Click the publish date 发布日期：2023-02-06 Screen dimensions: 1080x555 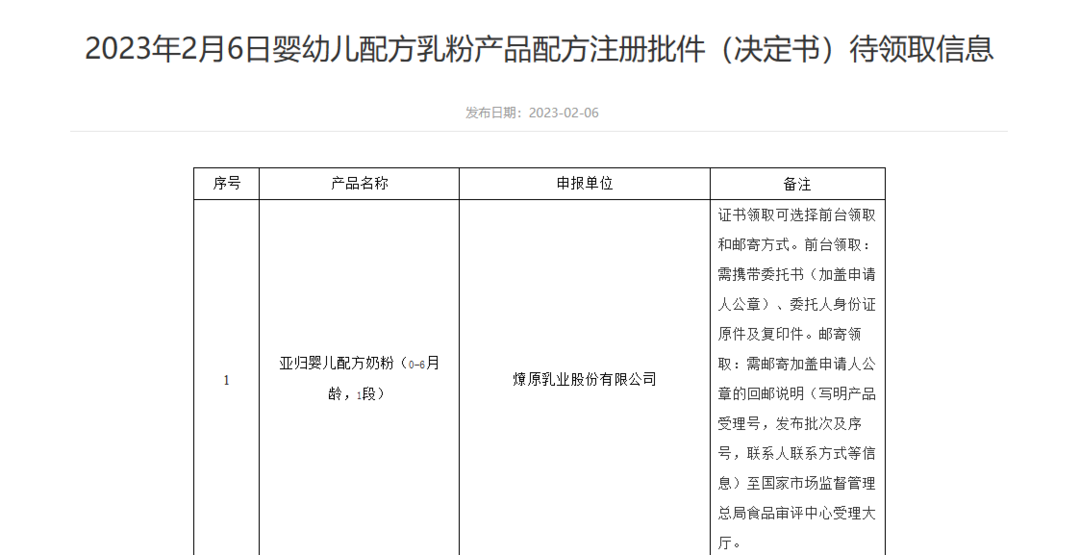tap(532, 113)
